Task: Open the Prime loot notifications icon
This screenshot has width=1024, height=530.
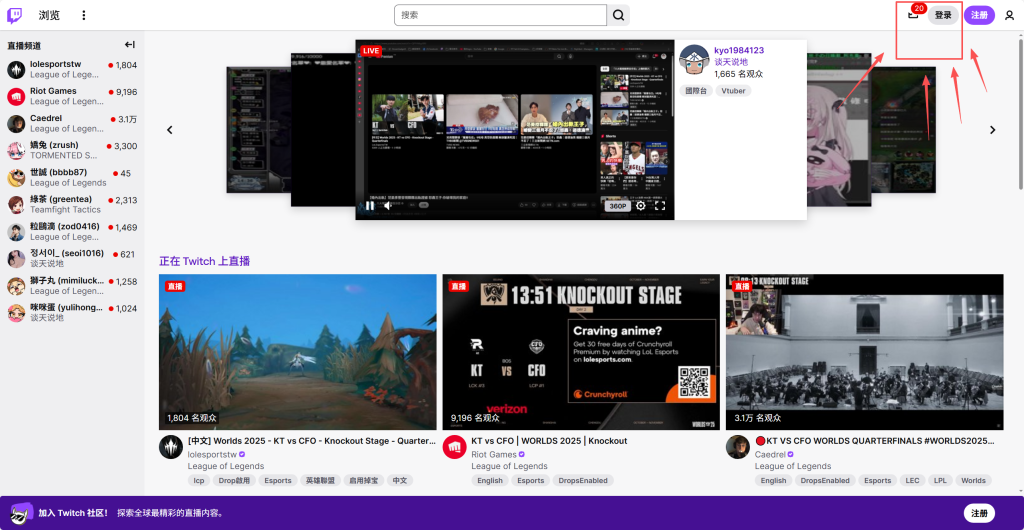Action: tap(913, 14)
